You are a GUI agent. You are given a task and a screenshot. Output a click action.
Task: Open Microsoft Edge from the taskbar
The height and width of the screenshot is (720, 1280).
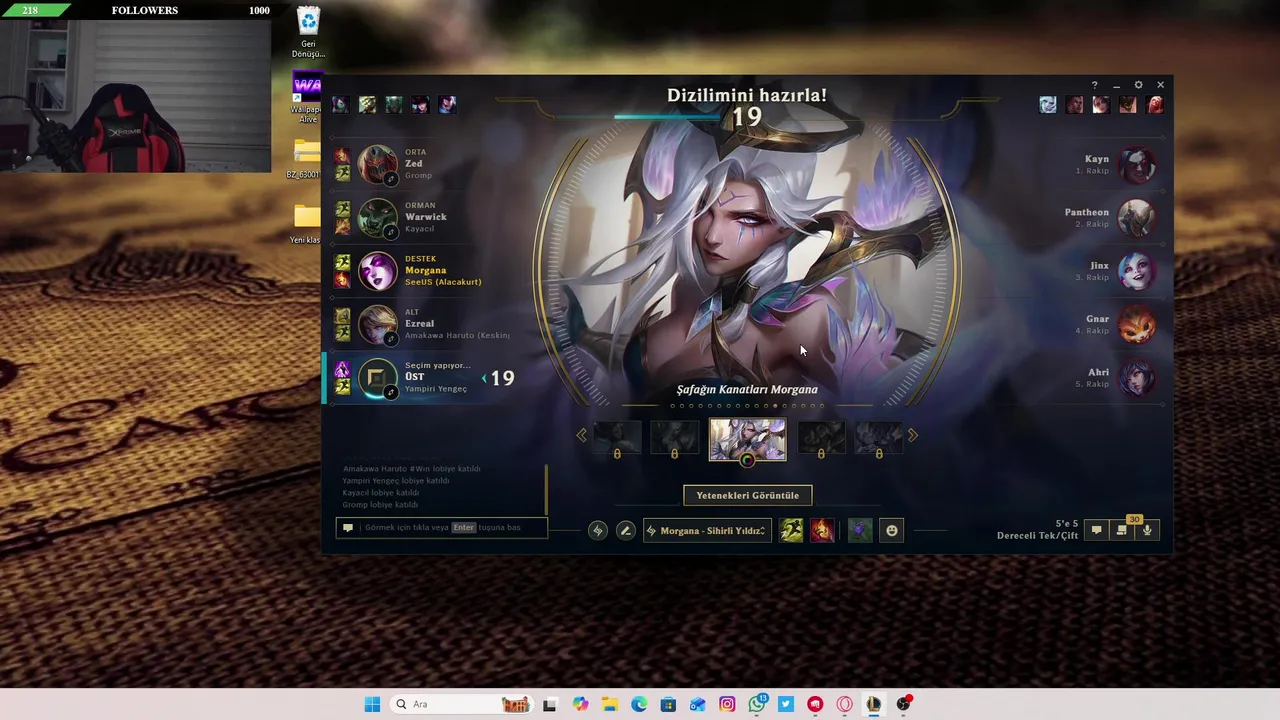[639, 704]
